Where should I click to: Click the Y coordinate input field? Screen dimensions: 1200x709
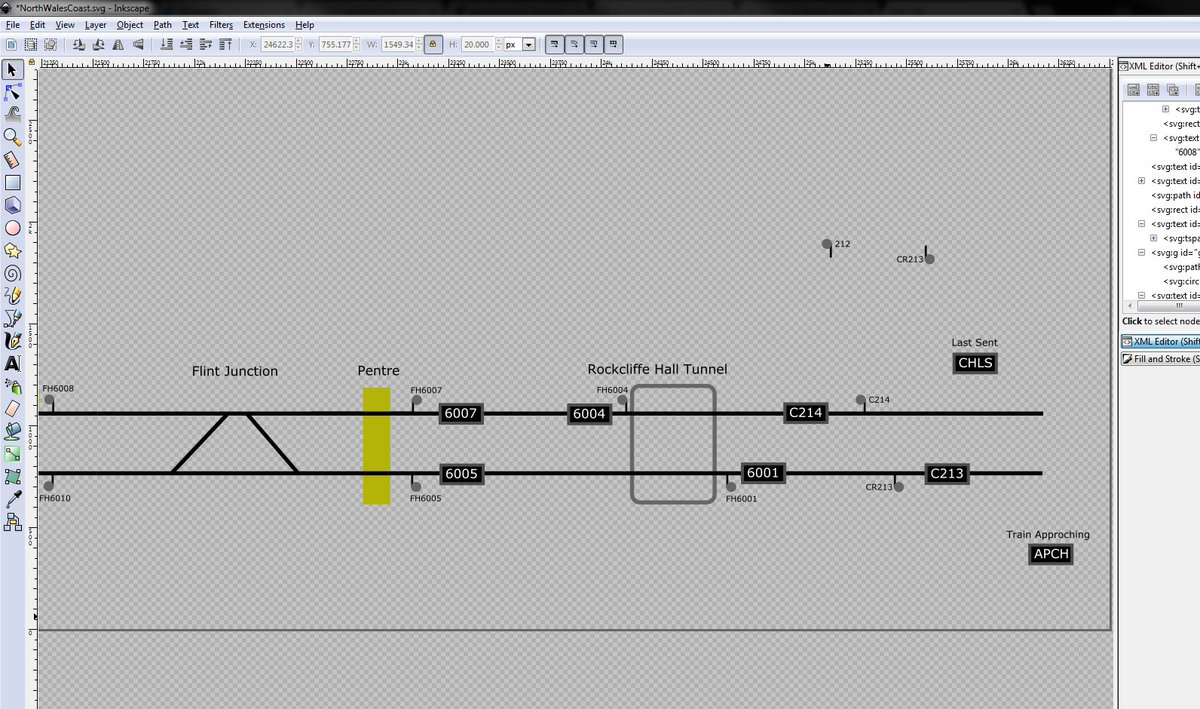pos(336,44)
